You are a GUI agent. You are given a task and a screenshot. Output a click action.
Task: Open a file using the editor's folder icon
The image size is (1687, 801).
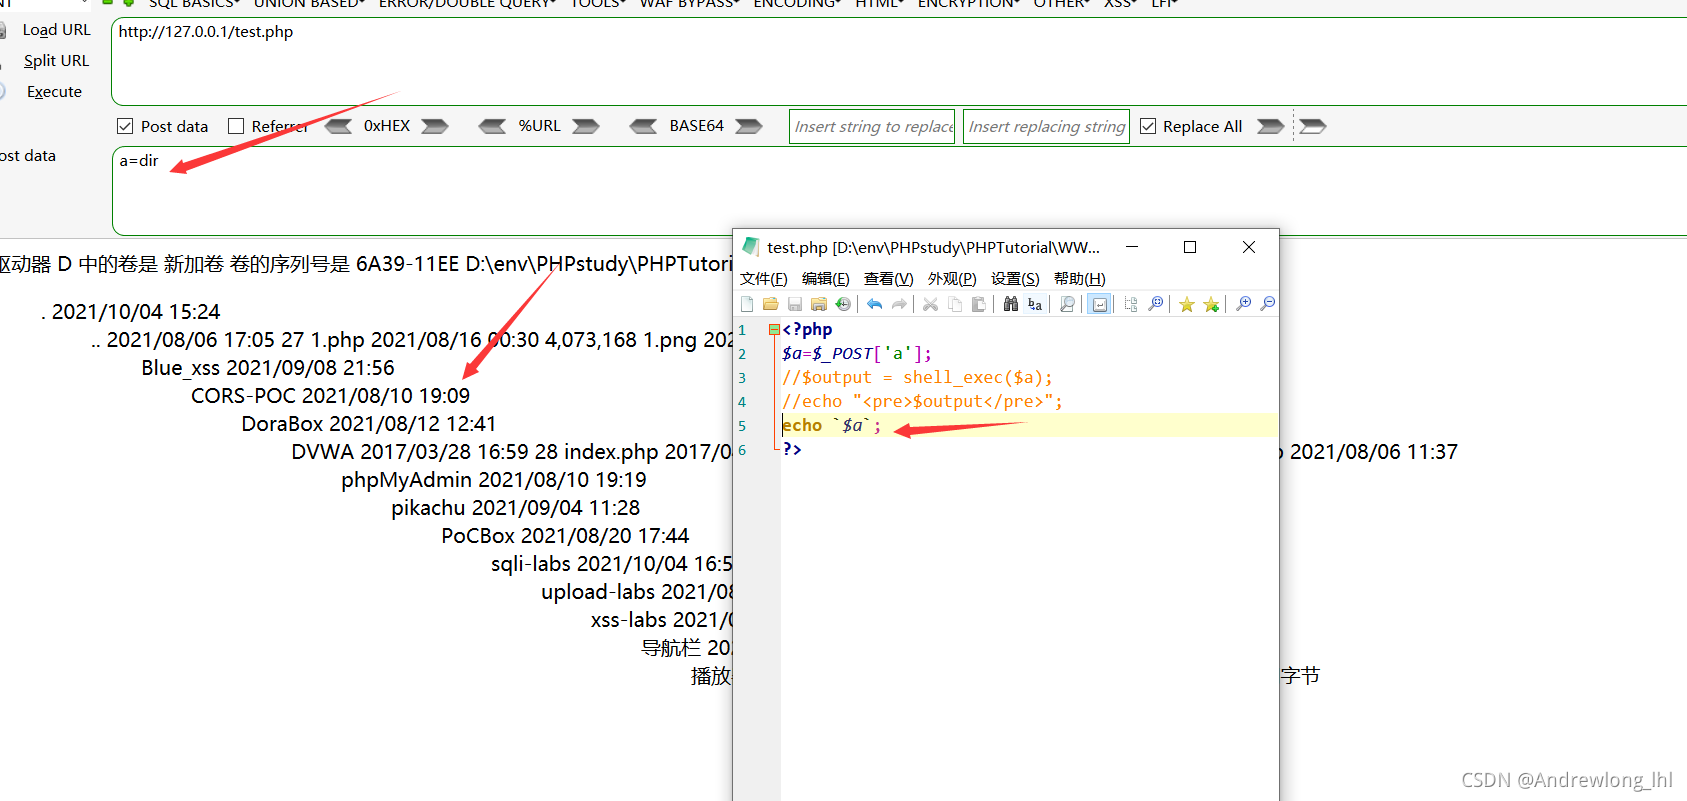point(770,304)
